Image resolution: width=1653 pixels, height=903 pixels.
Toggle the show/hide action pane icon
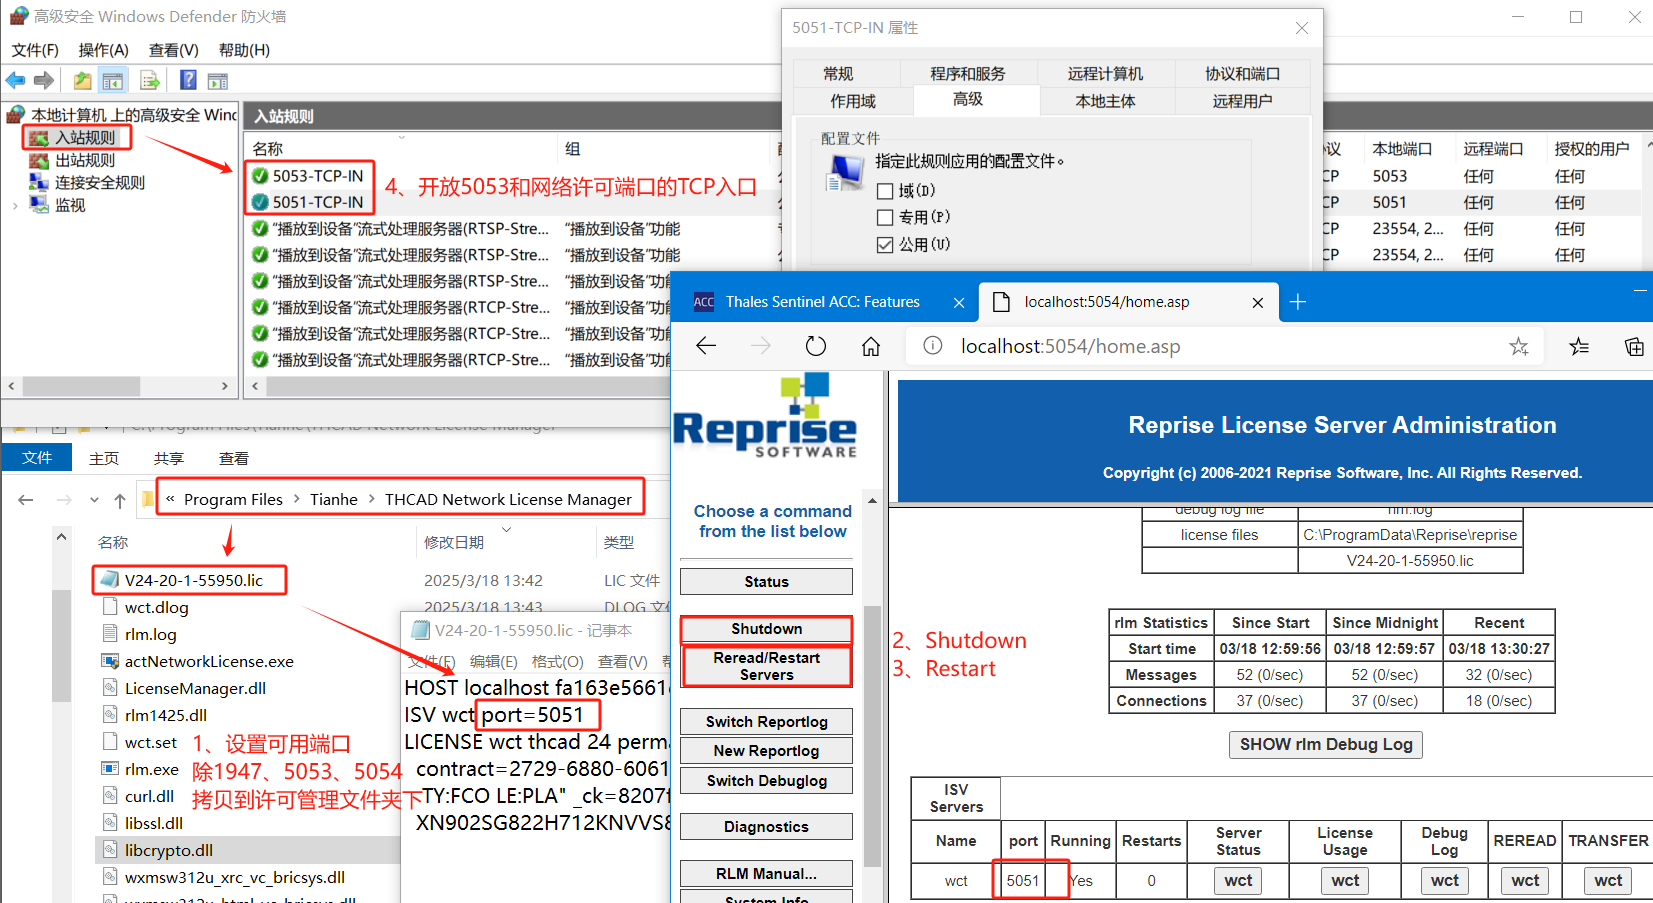click(x=218, y=81)
